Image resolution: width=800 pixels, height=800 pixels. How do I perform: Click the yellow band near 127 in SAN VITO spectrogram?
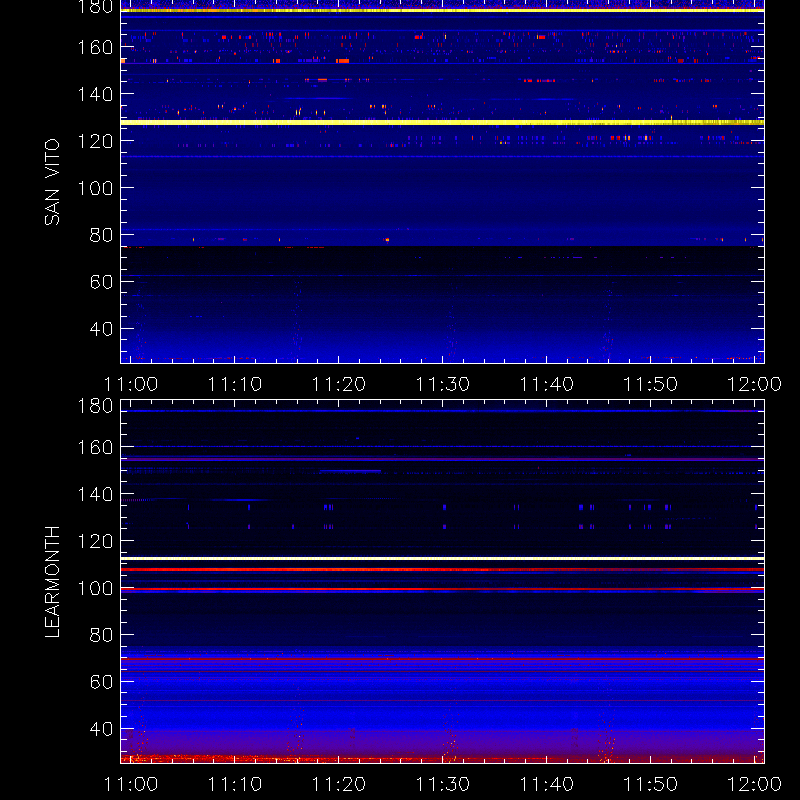[x=442, y=122]
